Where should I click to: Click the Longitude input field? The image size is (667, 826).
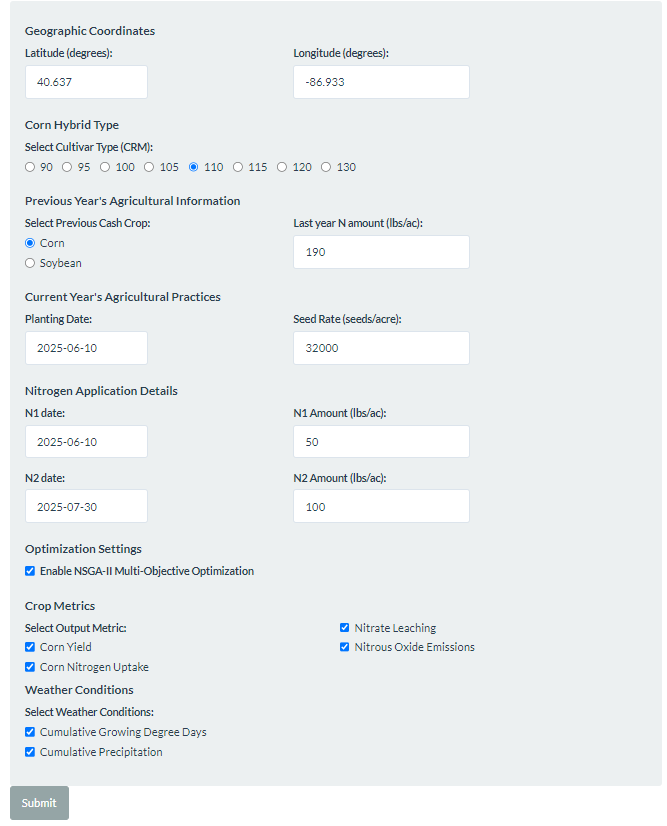pos(381,82)
